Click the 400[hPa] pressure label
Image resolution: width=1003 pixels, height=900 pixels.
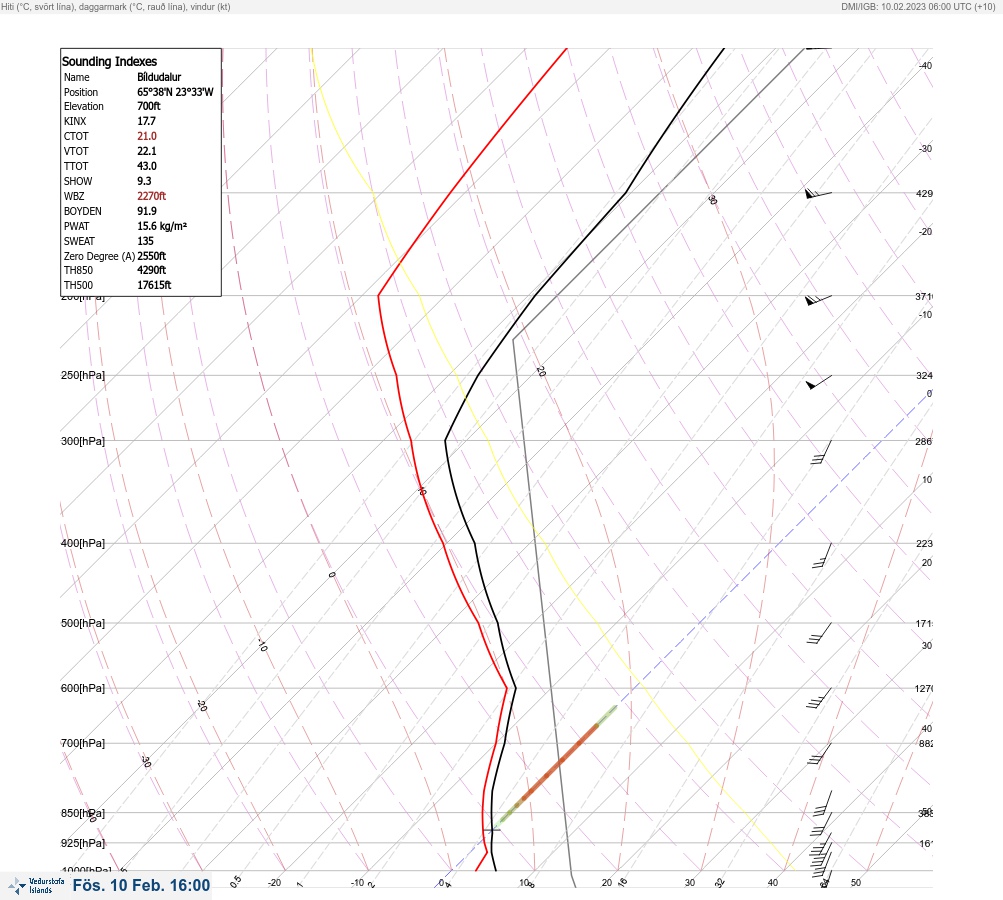point(83,543)
